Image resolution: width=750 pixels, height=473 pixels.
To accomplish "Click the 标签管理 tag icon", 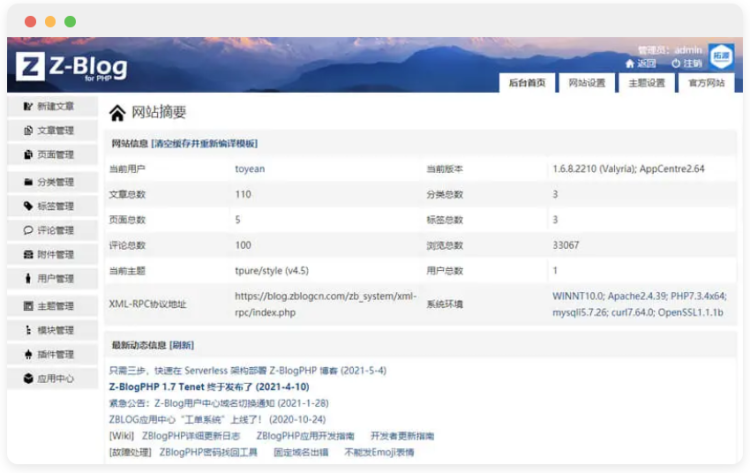I will [28, 206].
